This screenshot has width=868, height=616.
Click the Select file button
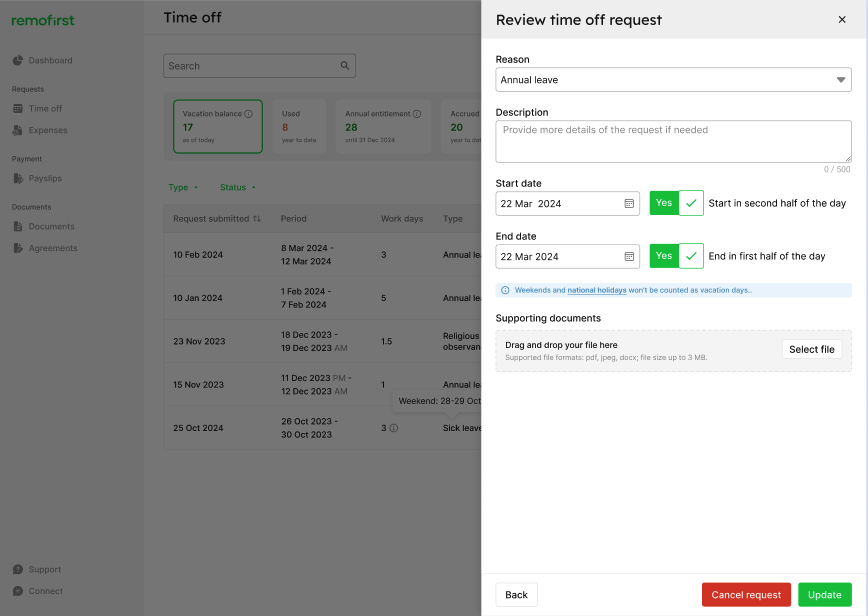click(812, 349)
